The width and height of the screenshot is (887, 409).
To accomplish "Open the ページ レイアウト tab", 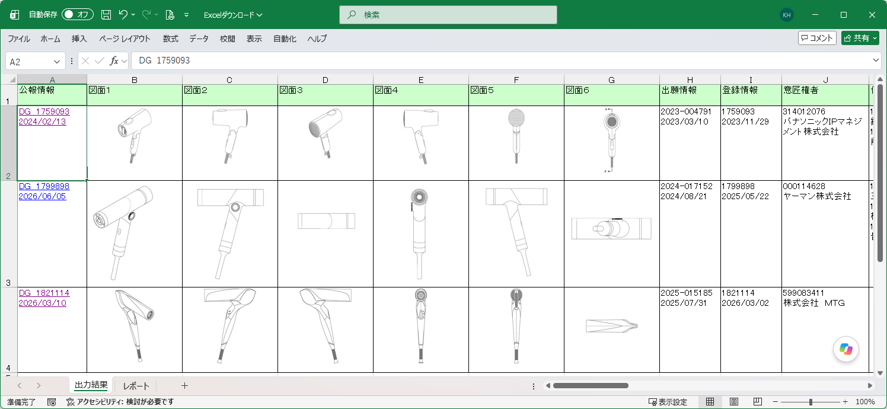I will point(124,38).
